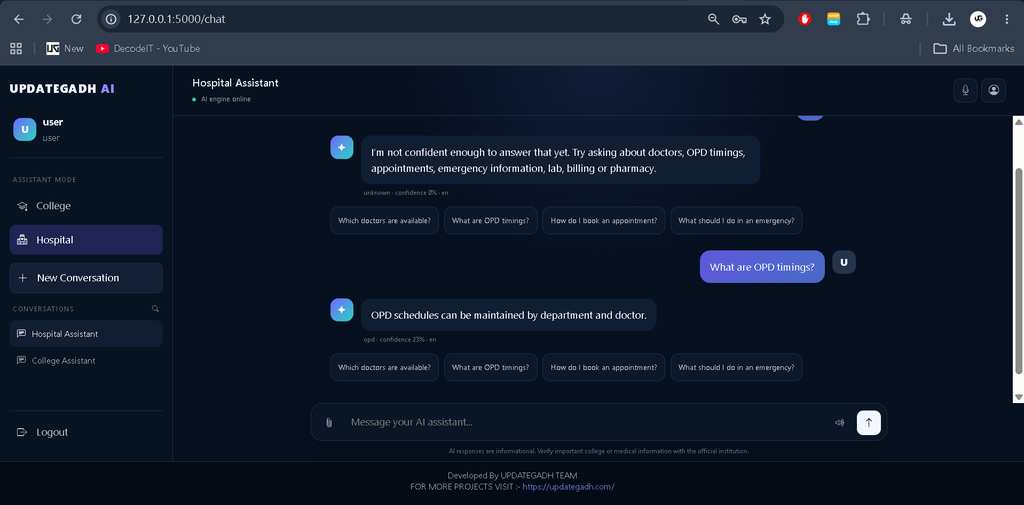Click the upper 'What should I do in an emergency?' chip
Viewport: 1024px width, 505px height.
(x=736, y=220)
